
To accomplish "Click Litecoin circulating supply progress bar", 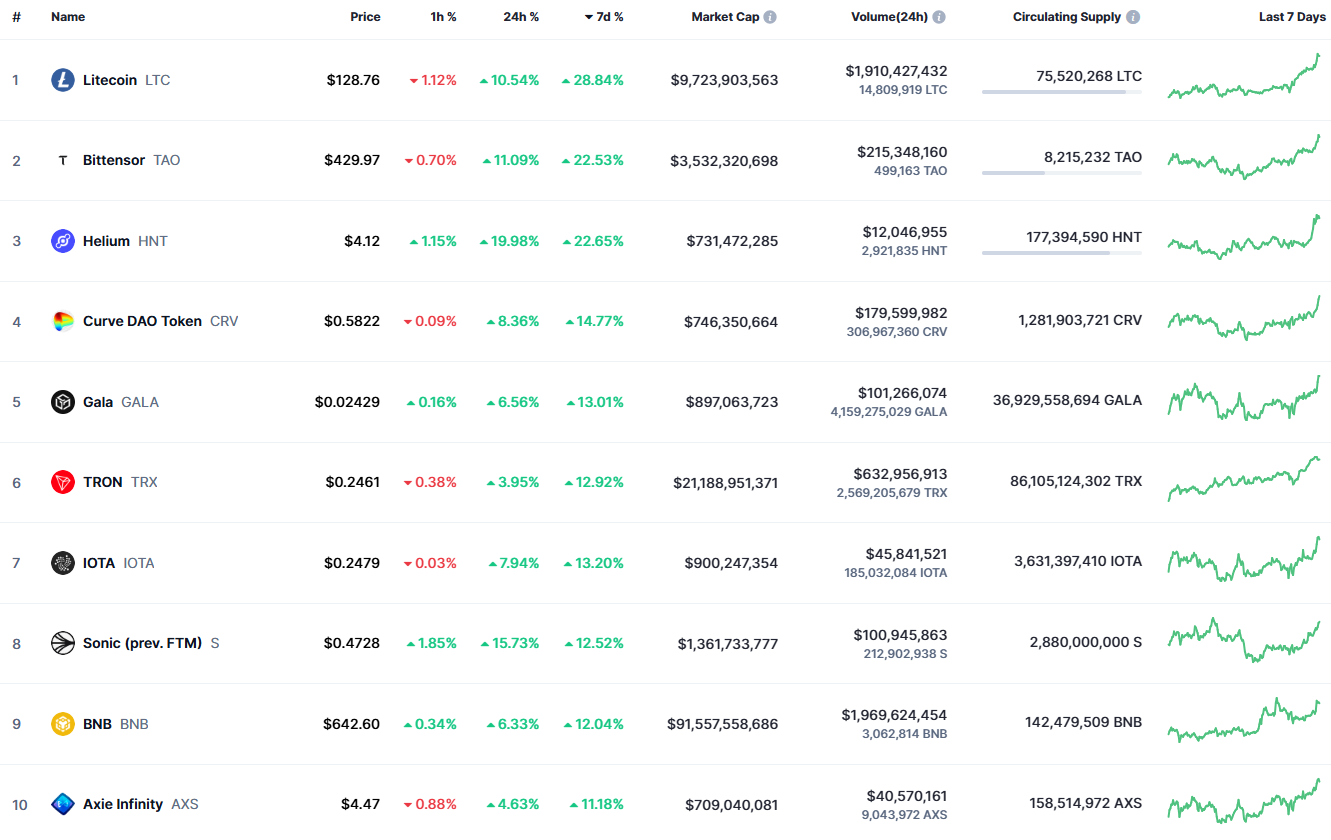I will coord(1062,92).
